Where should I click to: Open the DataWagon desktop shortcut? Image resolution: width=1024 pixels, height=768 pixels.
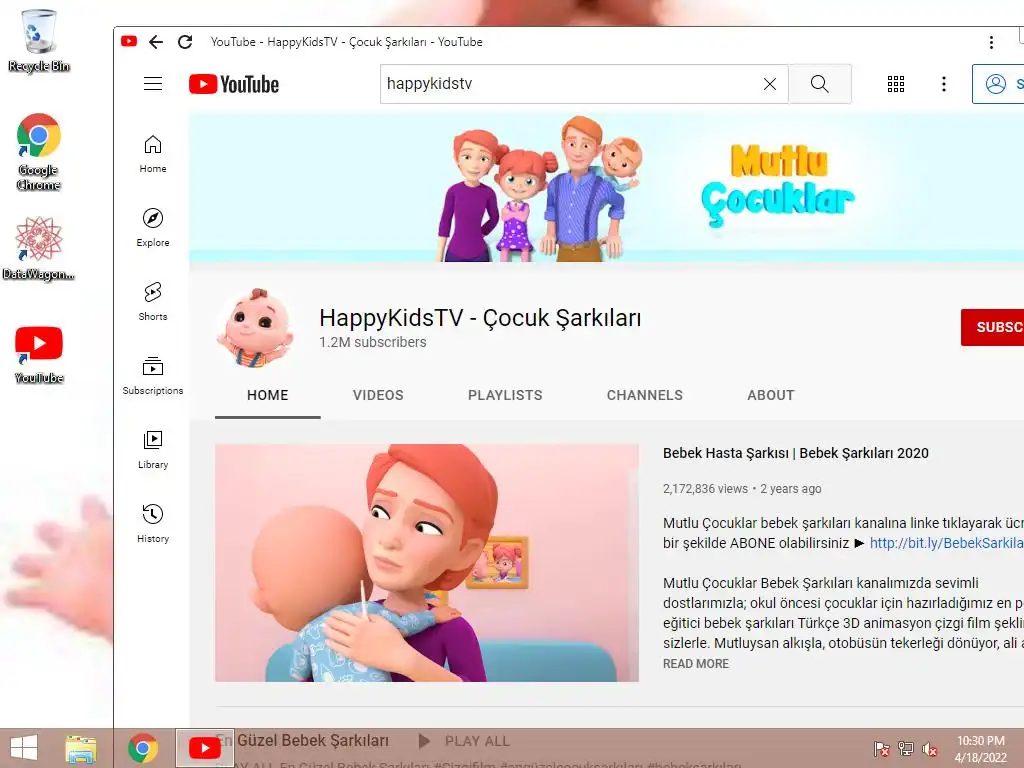tap(39, 249)
